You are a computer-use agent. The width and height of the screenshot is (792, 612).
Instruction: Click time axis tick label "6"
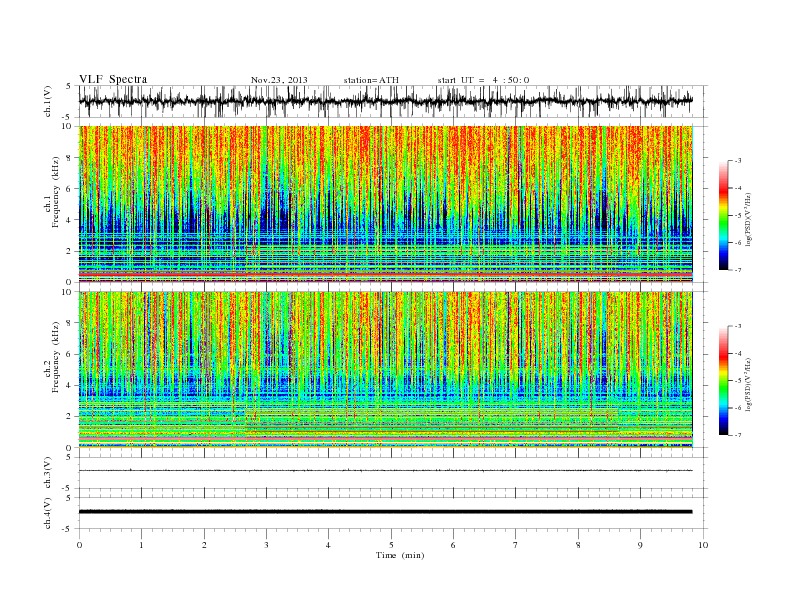click(x=453, y=545)
